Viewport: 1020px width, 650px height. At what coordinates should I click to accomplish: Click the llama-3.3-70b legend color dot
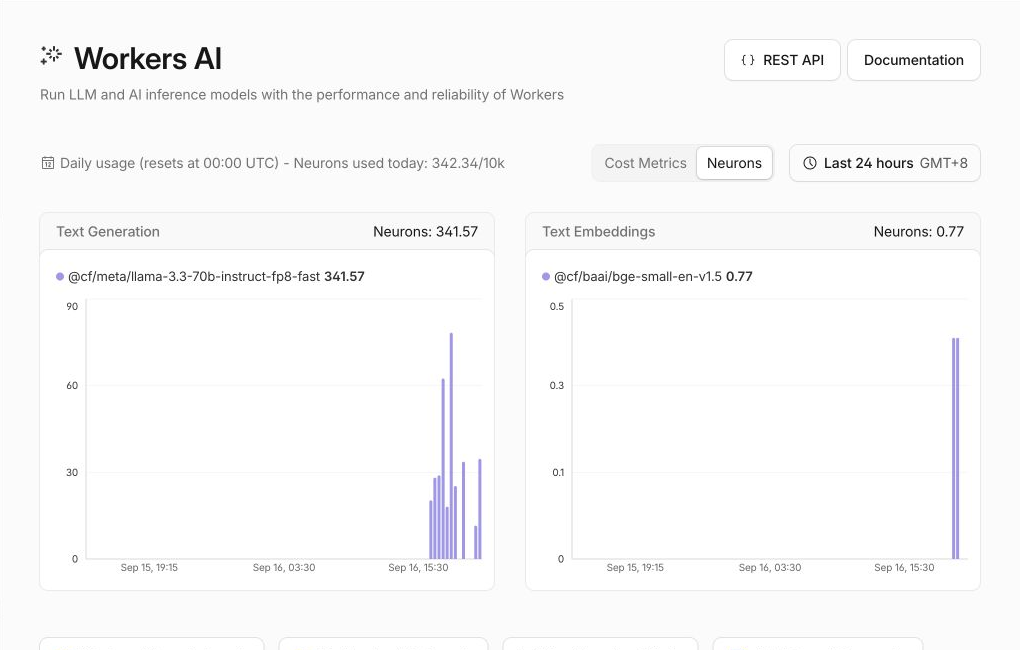click(60, 277)
